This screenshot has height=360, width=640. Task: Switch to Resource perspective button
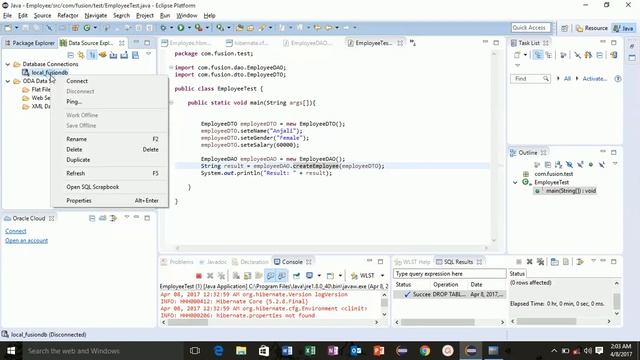(592, 28)
